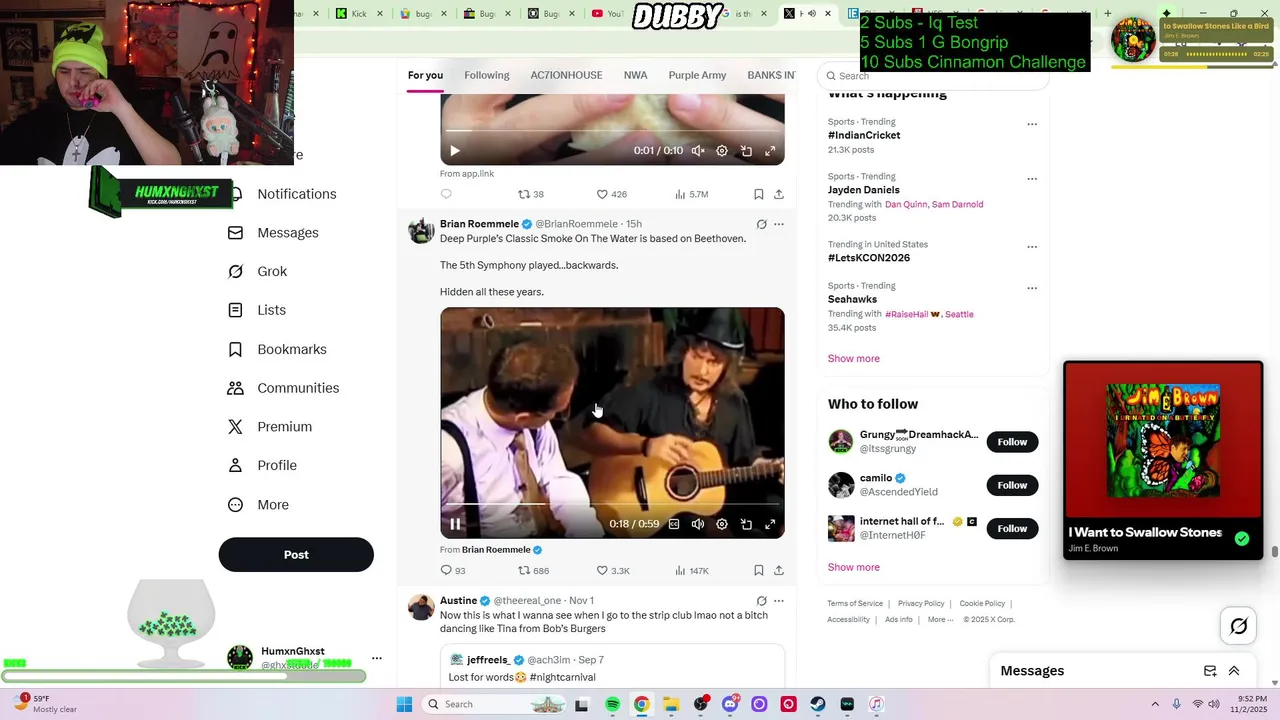Pause the guitar video
The image size is (1280, 720).
point(455,524)
